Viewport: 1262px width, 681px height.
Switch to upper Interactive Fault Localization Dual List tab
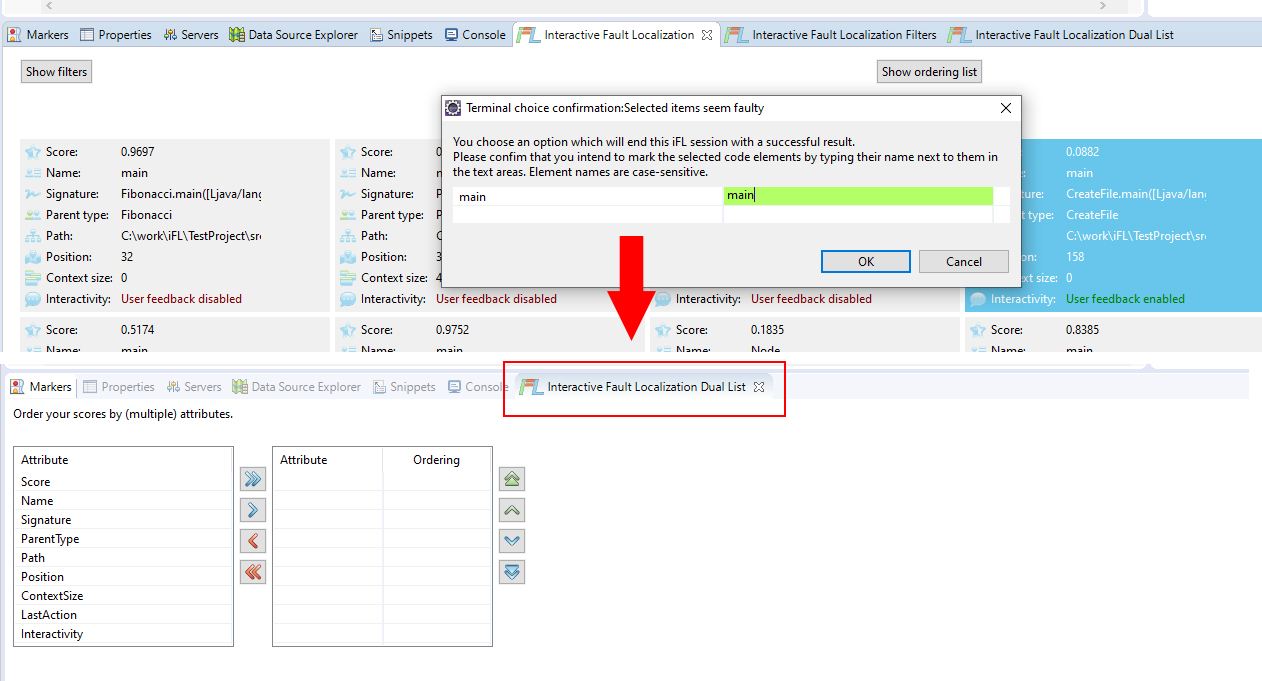(x=1060, y=35)
